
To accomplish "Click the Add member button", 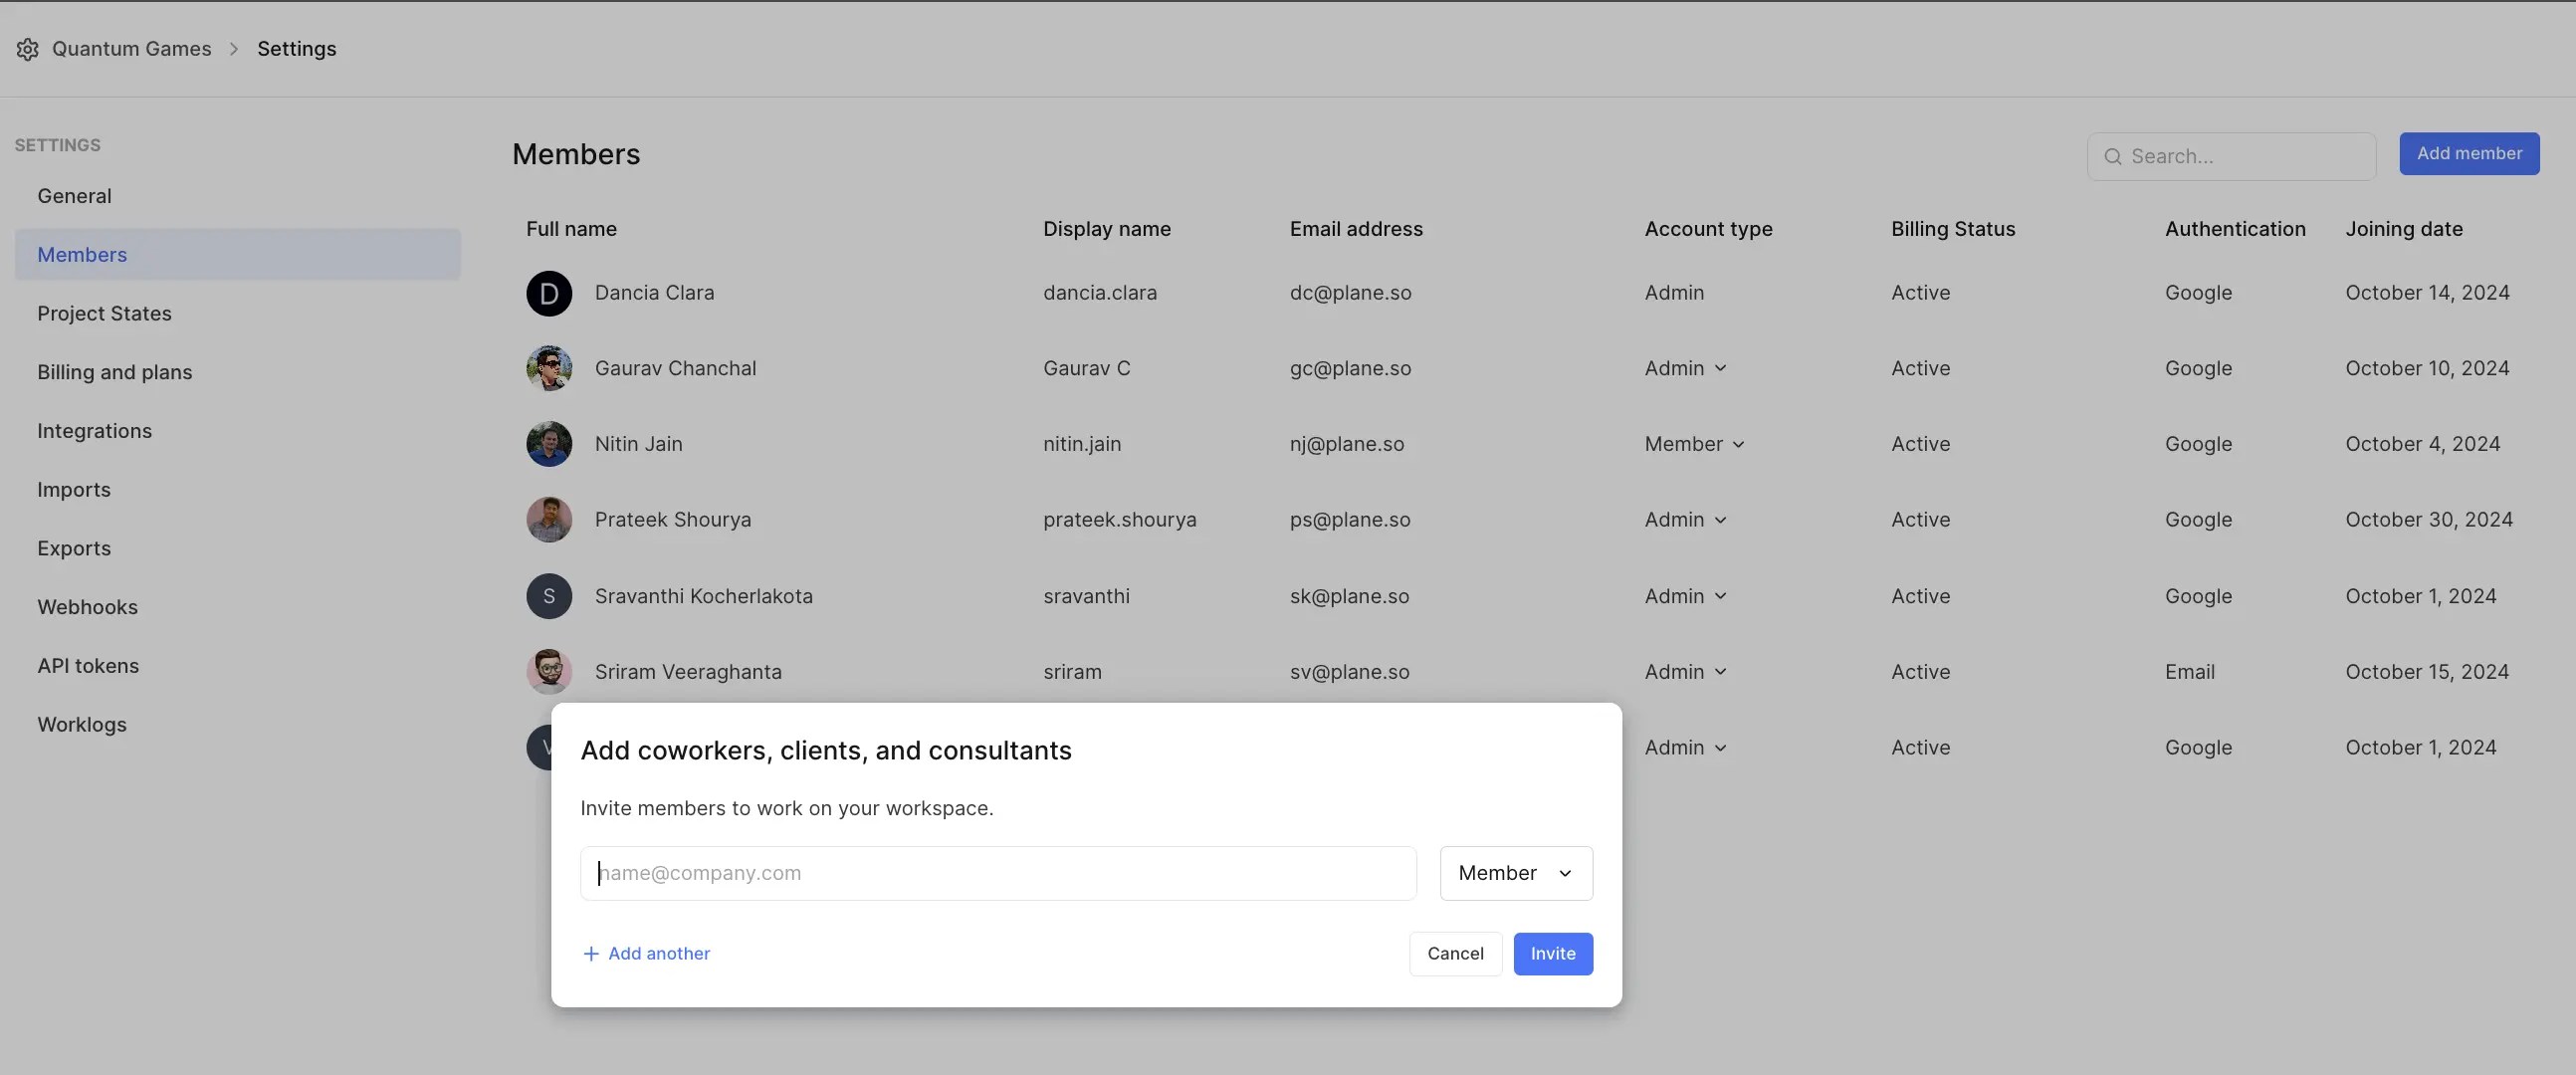I will 2468,154.
